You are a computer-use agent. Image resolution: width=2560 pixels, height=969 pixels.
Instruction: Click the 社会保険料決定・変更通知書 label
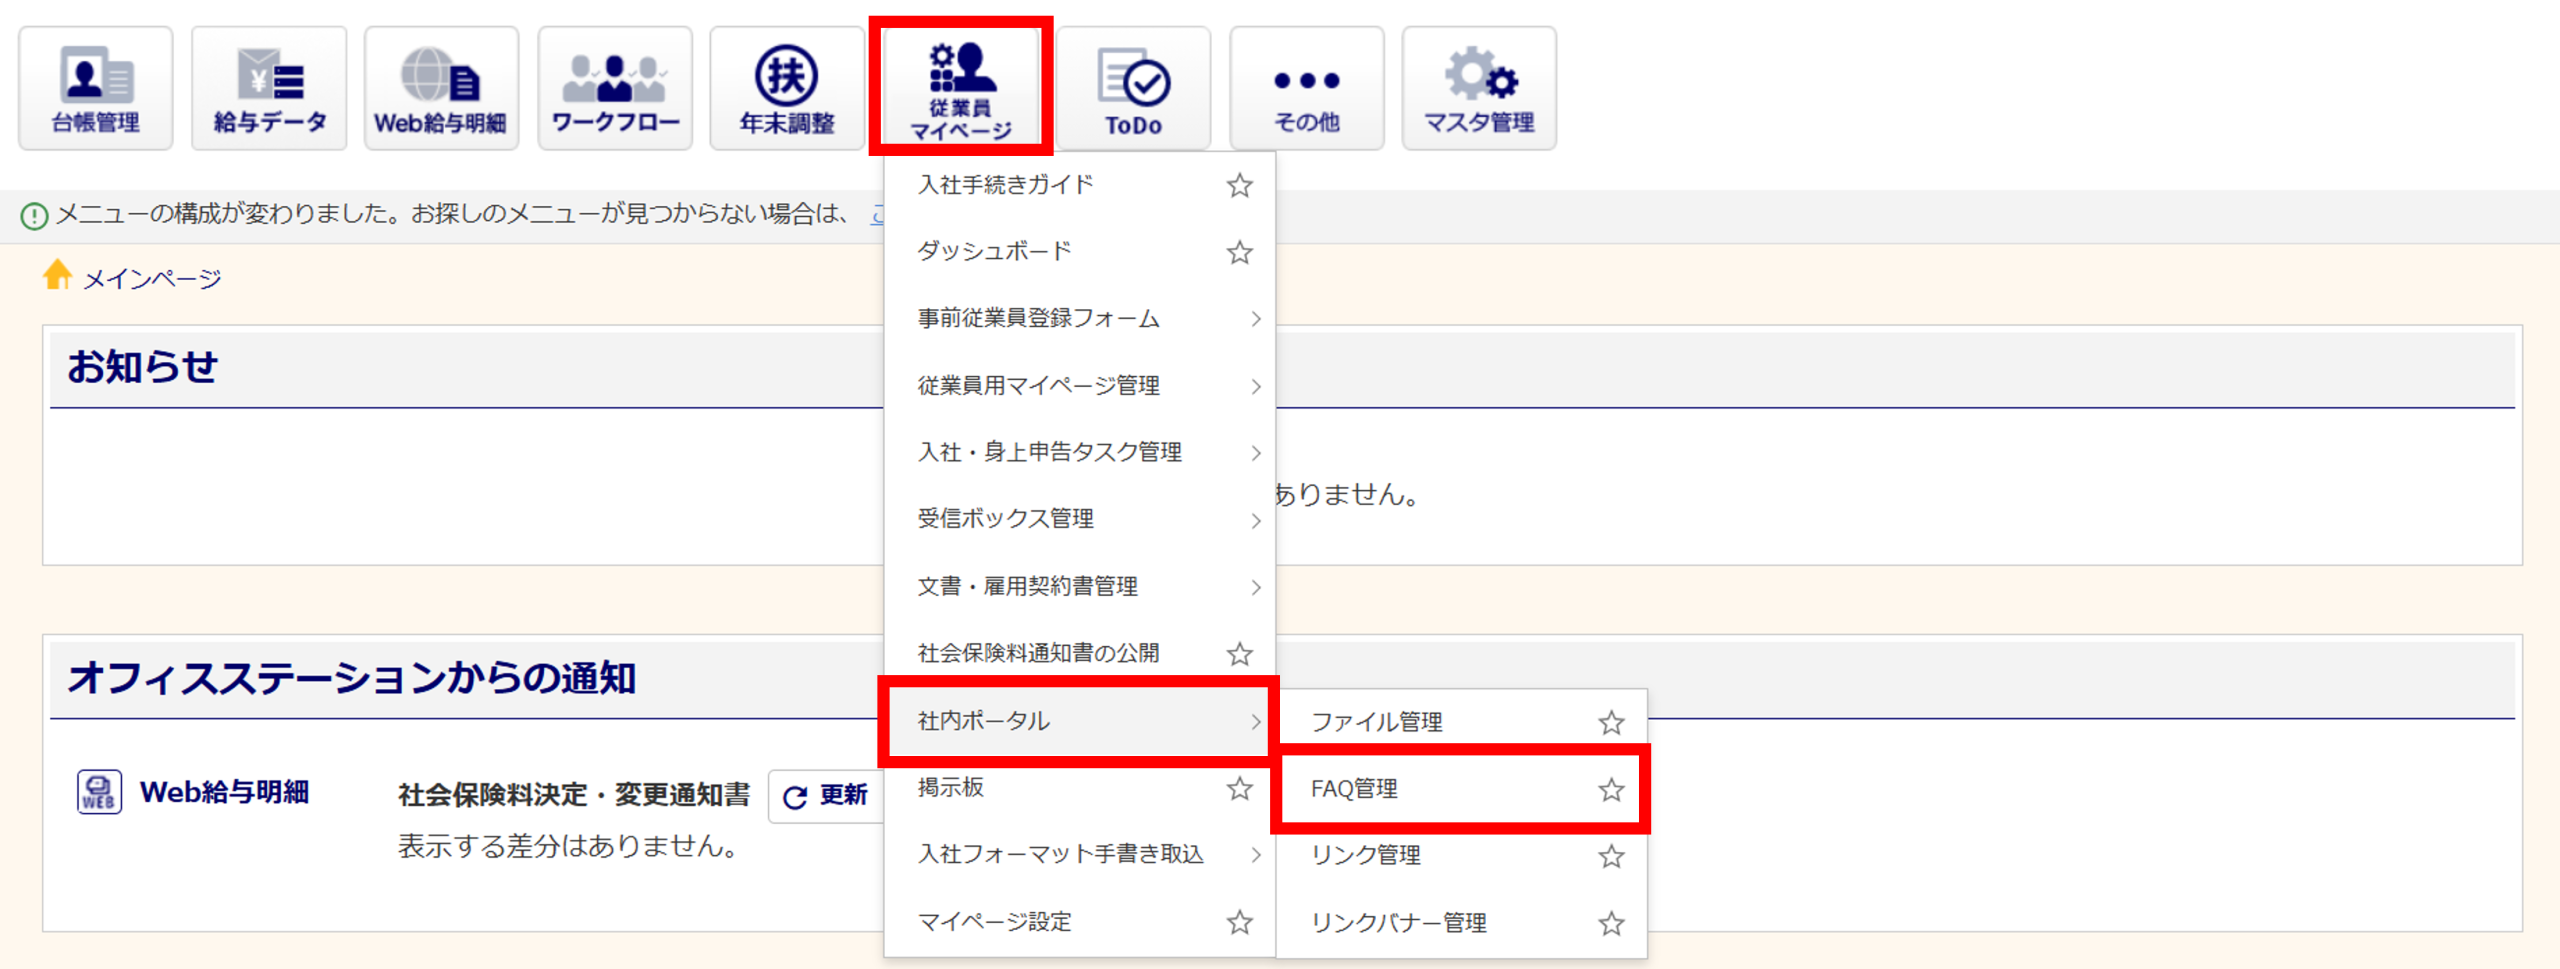pos(574,795)
